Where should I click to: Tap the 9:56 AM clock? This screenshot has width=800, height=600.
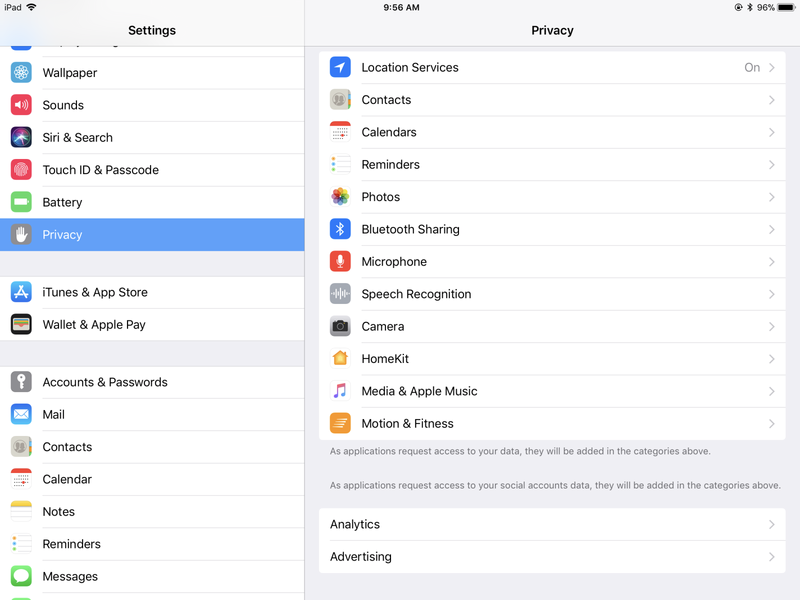tap(402, 7)
